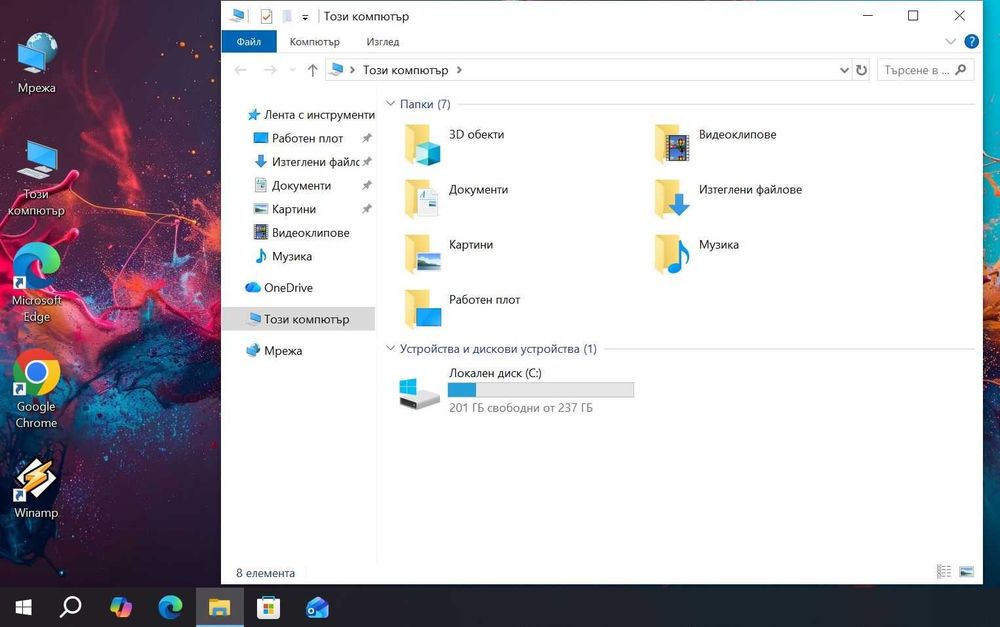Click the Този компютър address bar segment
Screen dimensions: 1000x627
click(406, 70)
